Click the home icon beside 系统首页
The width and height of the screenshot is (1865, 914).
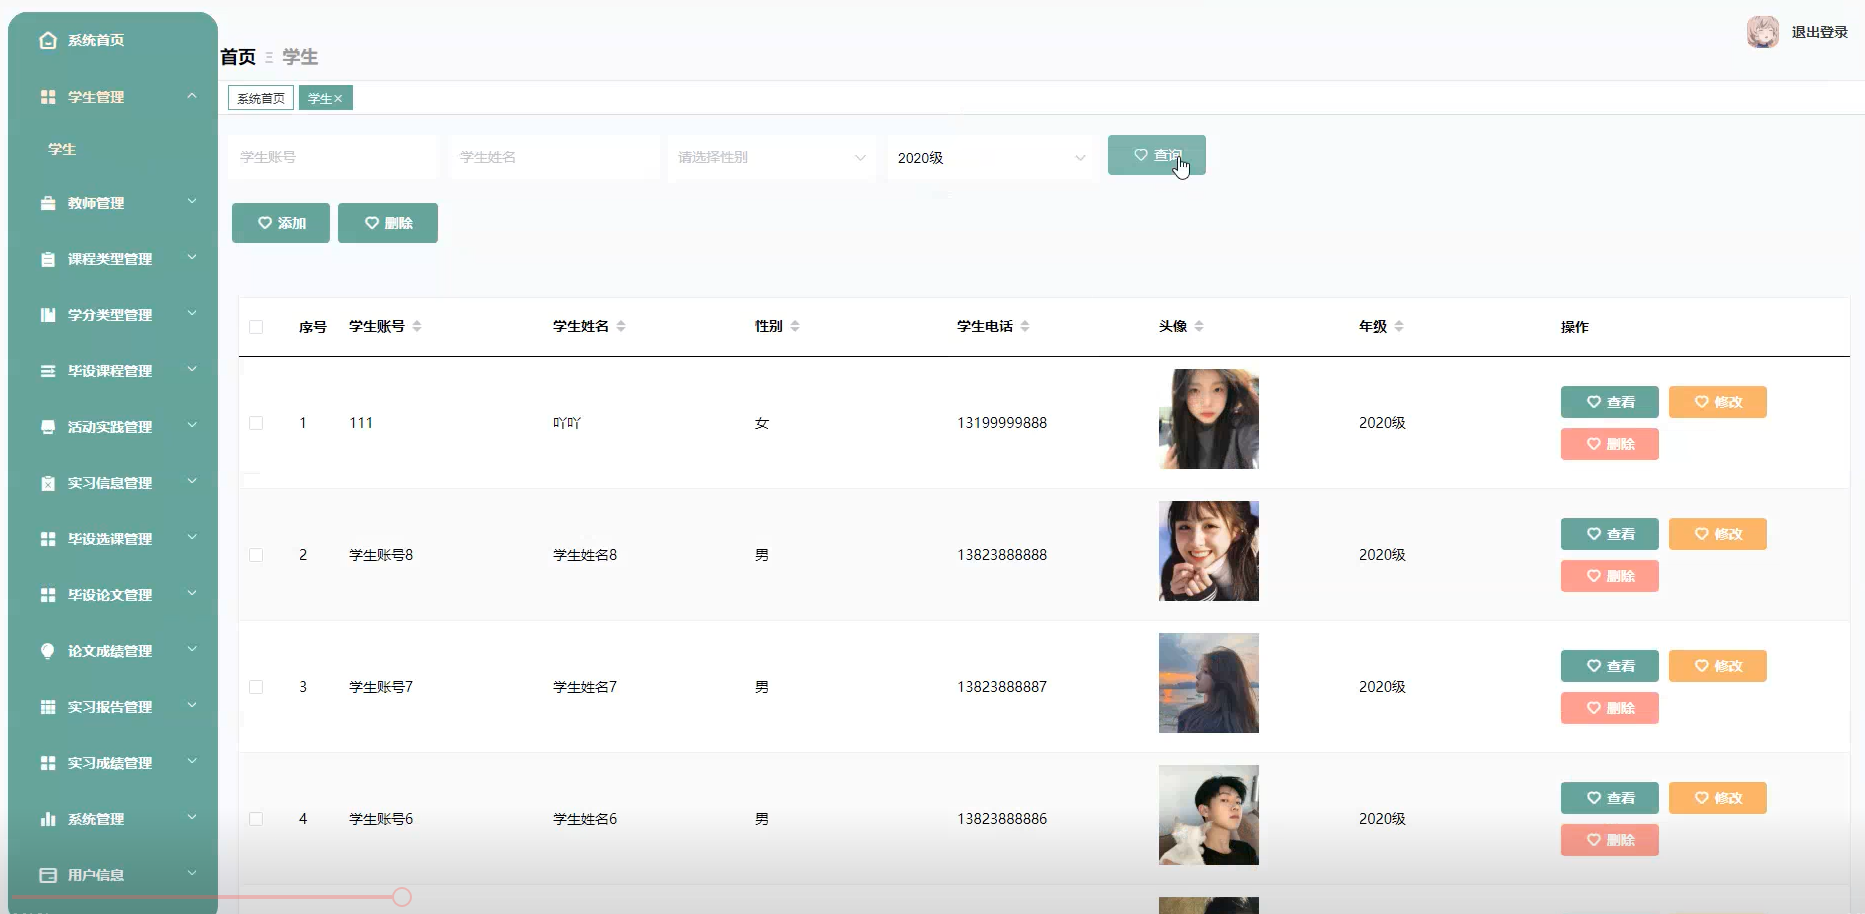pos(48,40)
